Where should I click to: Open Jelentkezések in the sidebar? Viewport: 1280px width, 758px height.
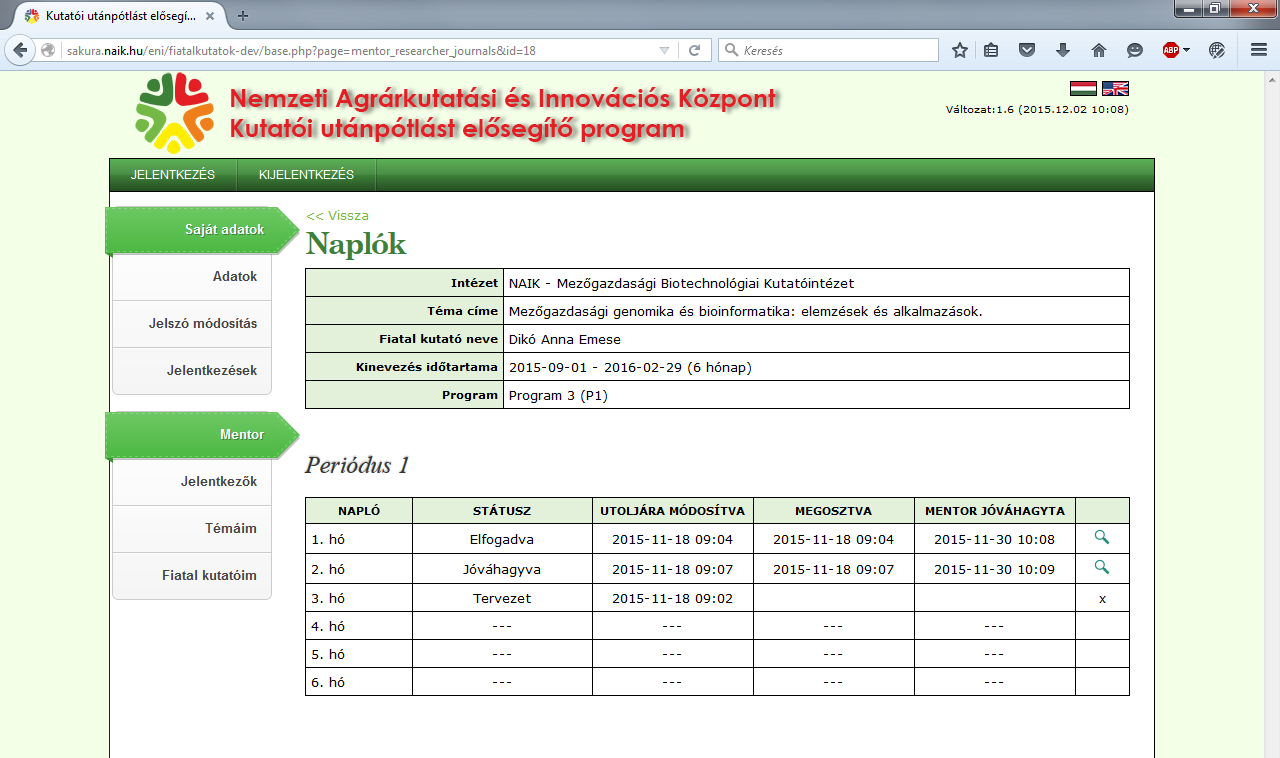[192, 371]
